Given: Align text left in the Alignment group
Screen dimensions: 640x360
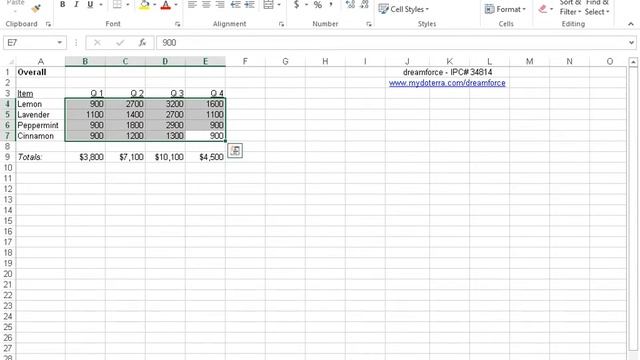Looking at the screenshot, I should pyautogui.click(x=192, y=4).
